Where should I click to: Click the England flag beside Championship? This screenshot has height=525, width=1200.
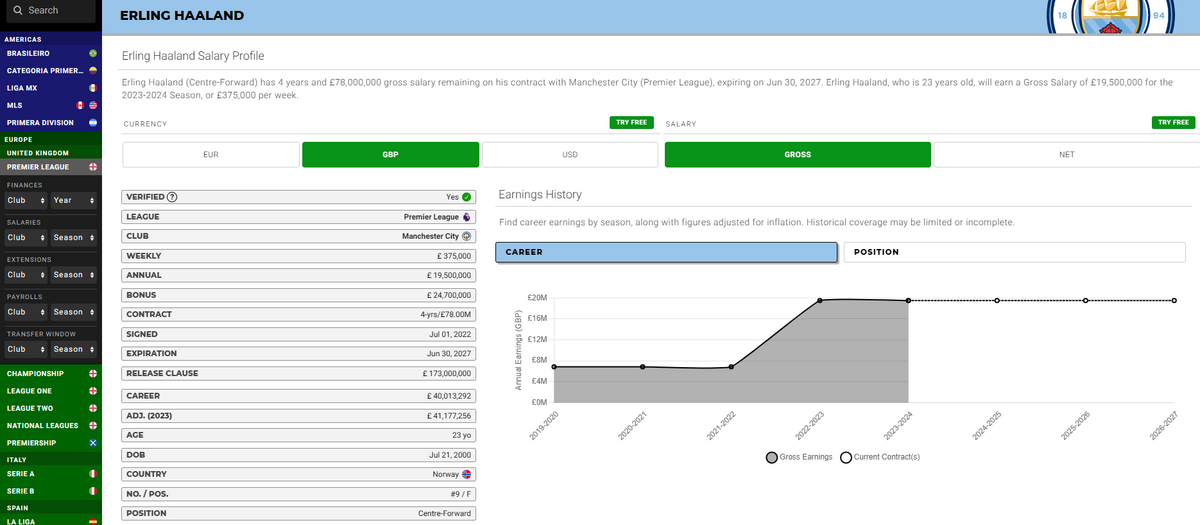pyautogui.click(x=93, y=374)
